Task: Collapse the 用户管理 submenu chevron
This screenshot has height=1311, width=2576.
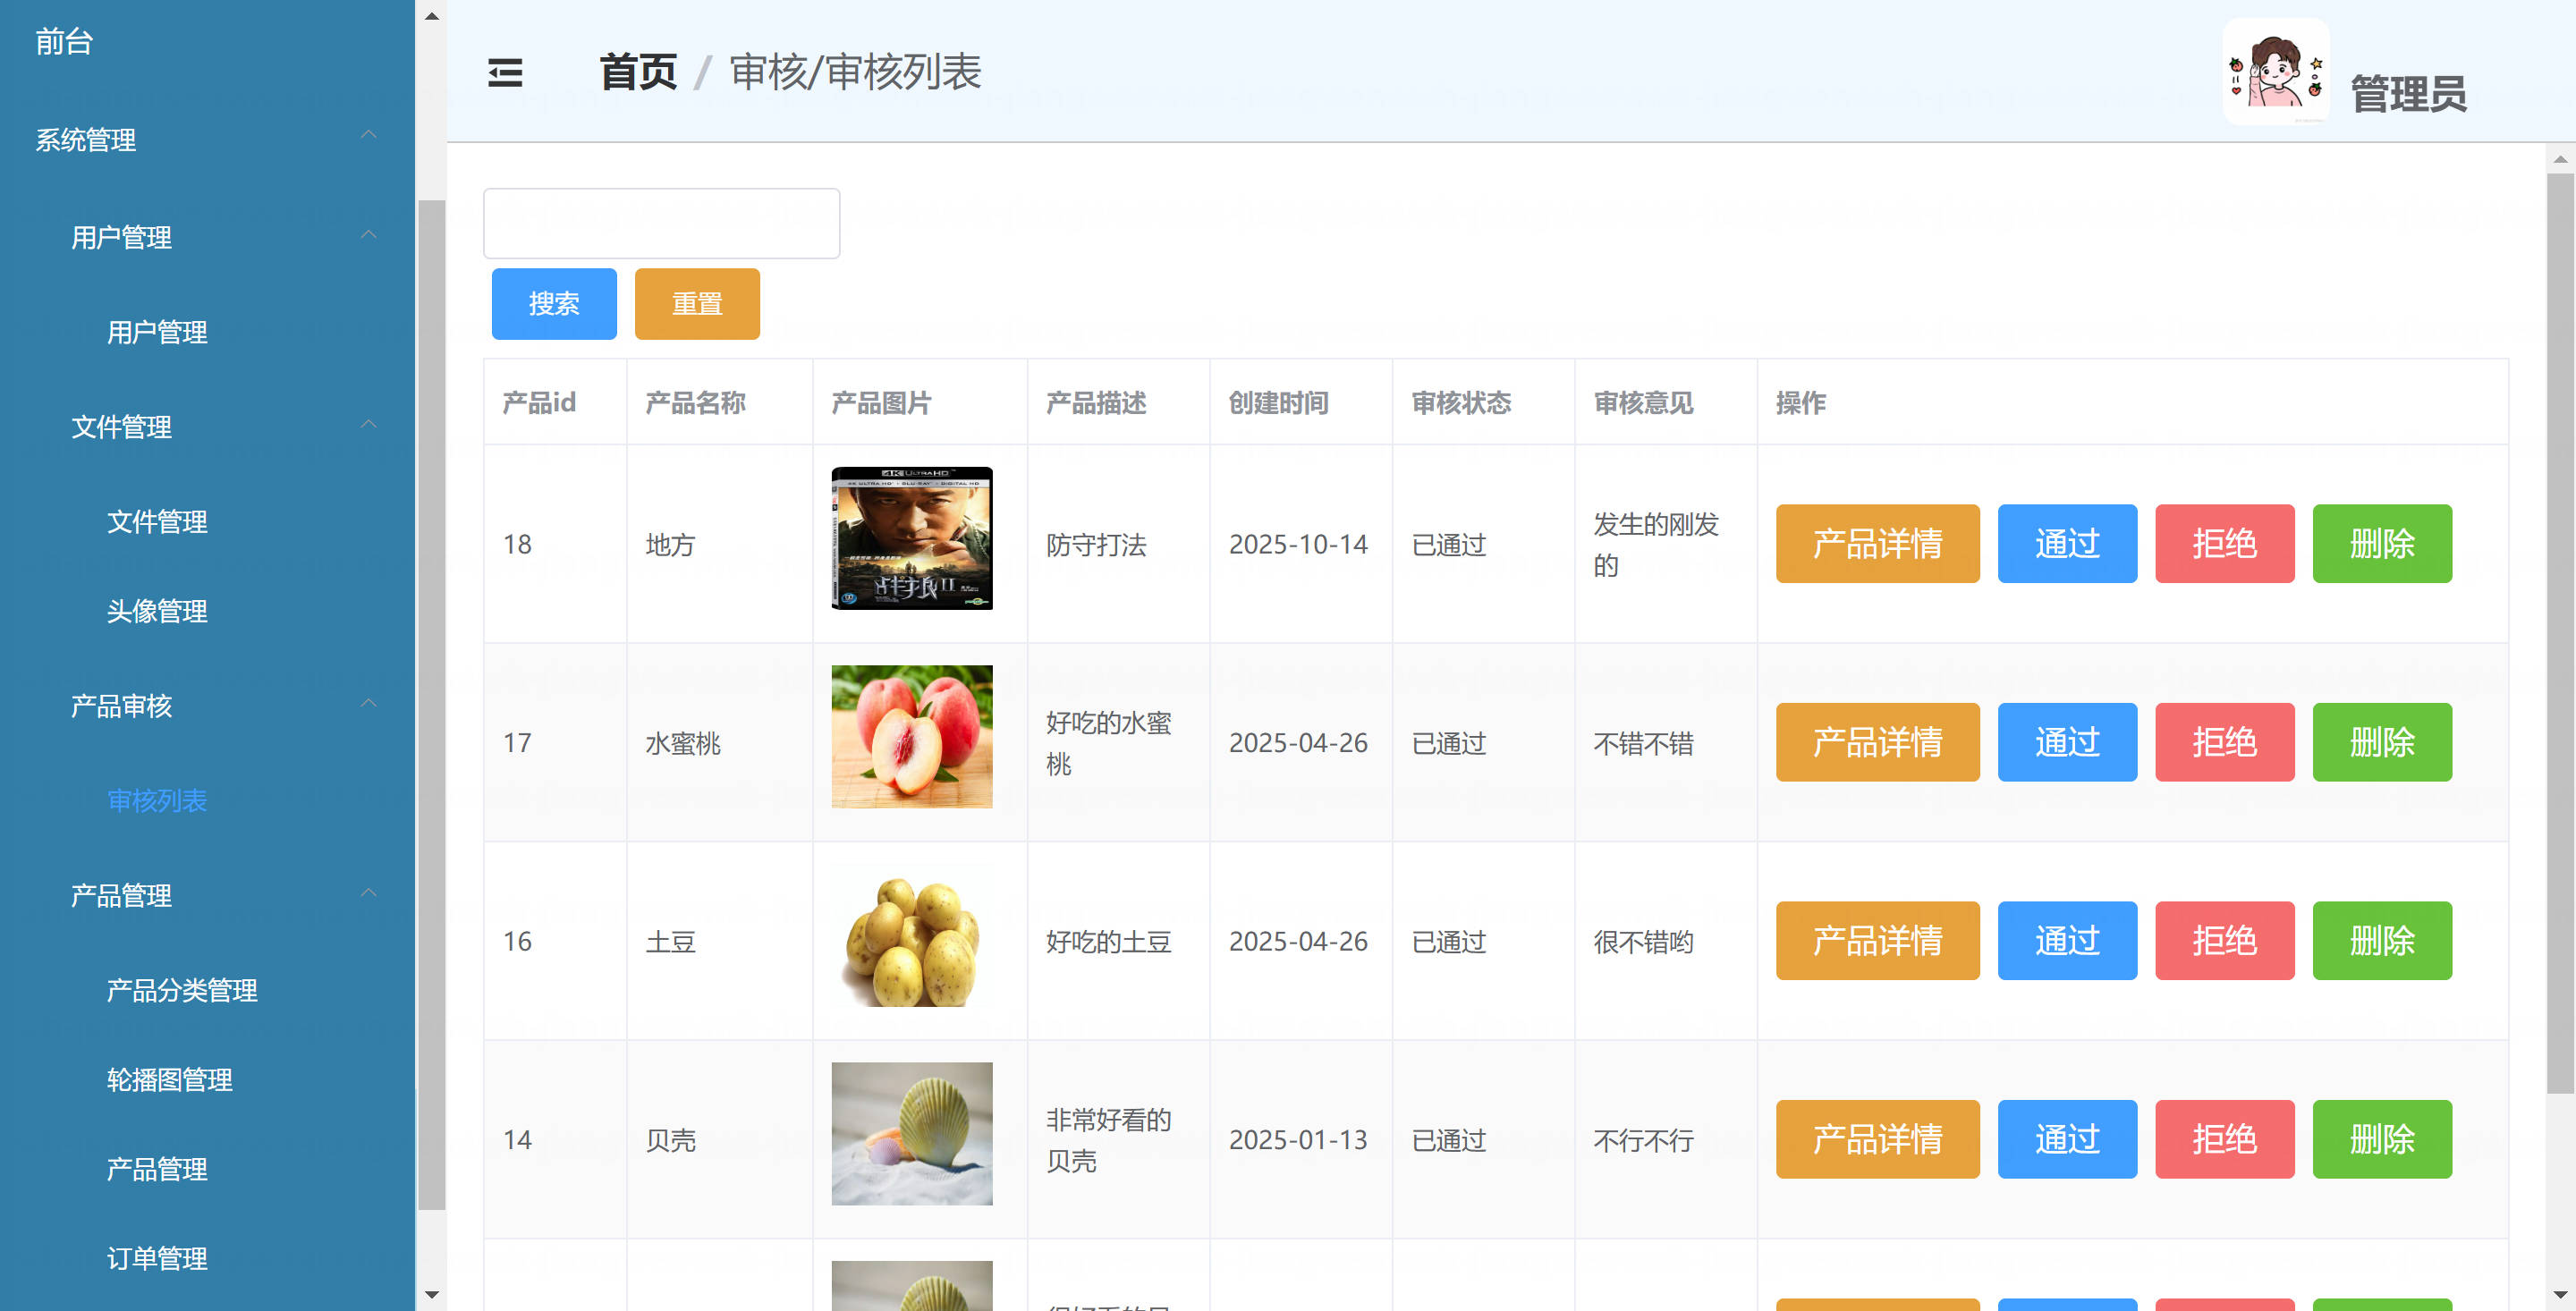Action: pos(369,235)
